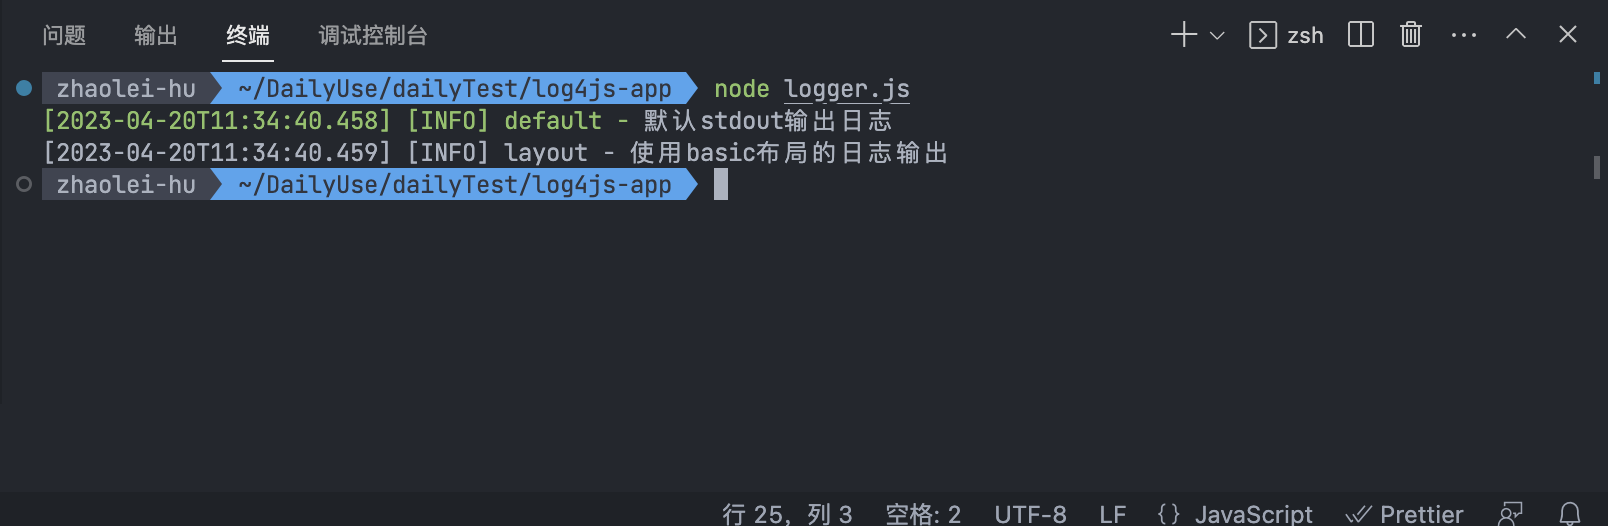Maximize panel with the up chevron
Viewport: 1608px width, 526px height.
pyautogui.click(x=1516, y=34)
